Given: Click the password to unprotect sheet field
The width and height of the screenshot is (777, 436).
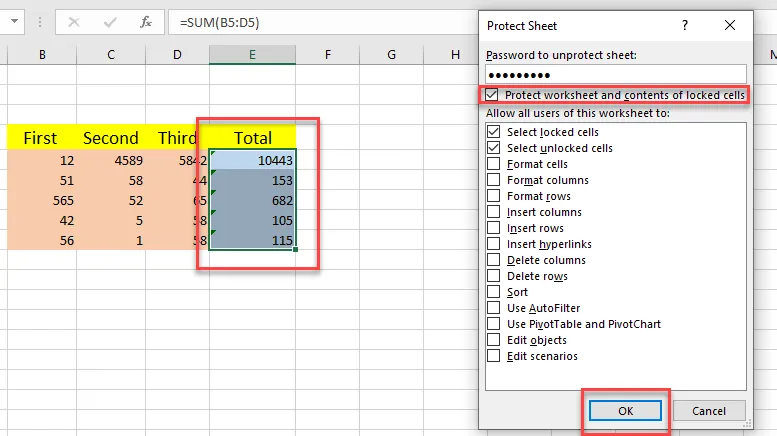Looking at the screenshot, I should 616,74.
